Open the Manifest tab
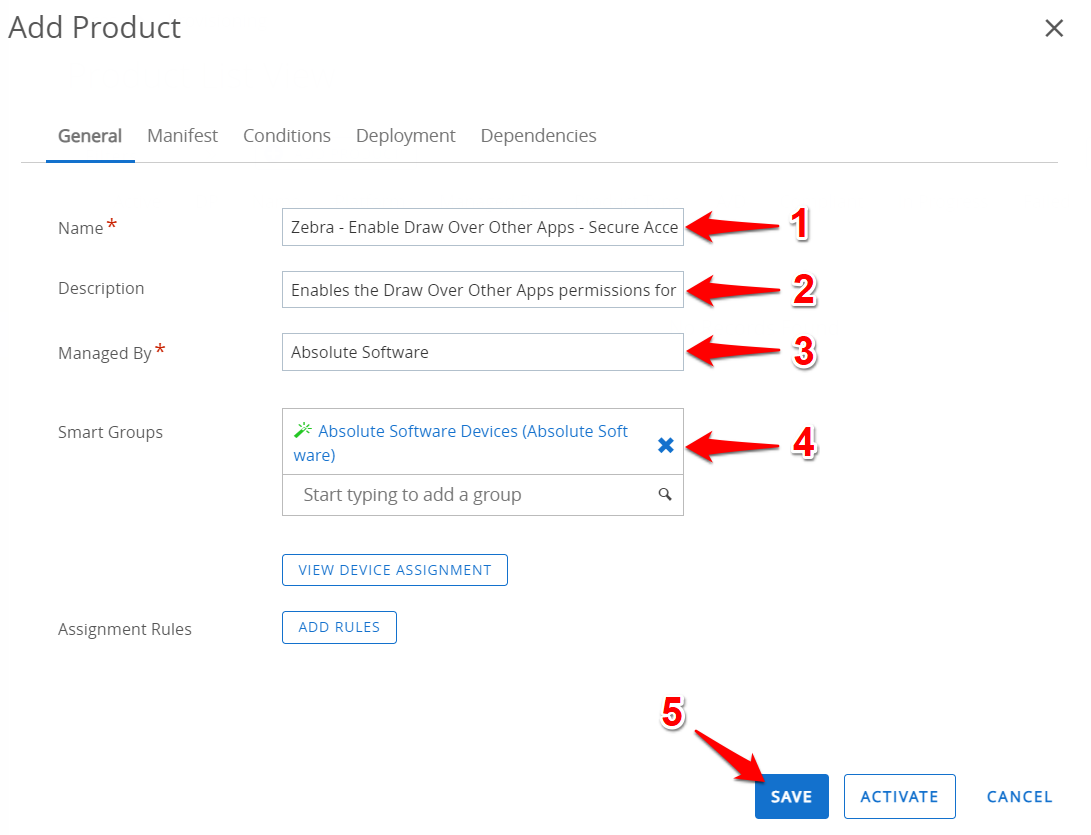This screenshot has width=1091, height=835. [182, 136]
